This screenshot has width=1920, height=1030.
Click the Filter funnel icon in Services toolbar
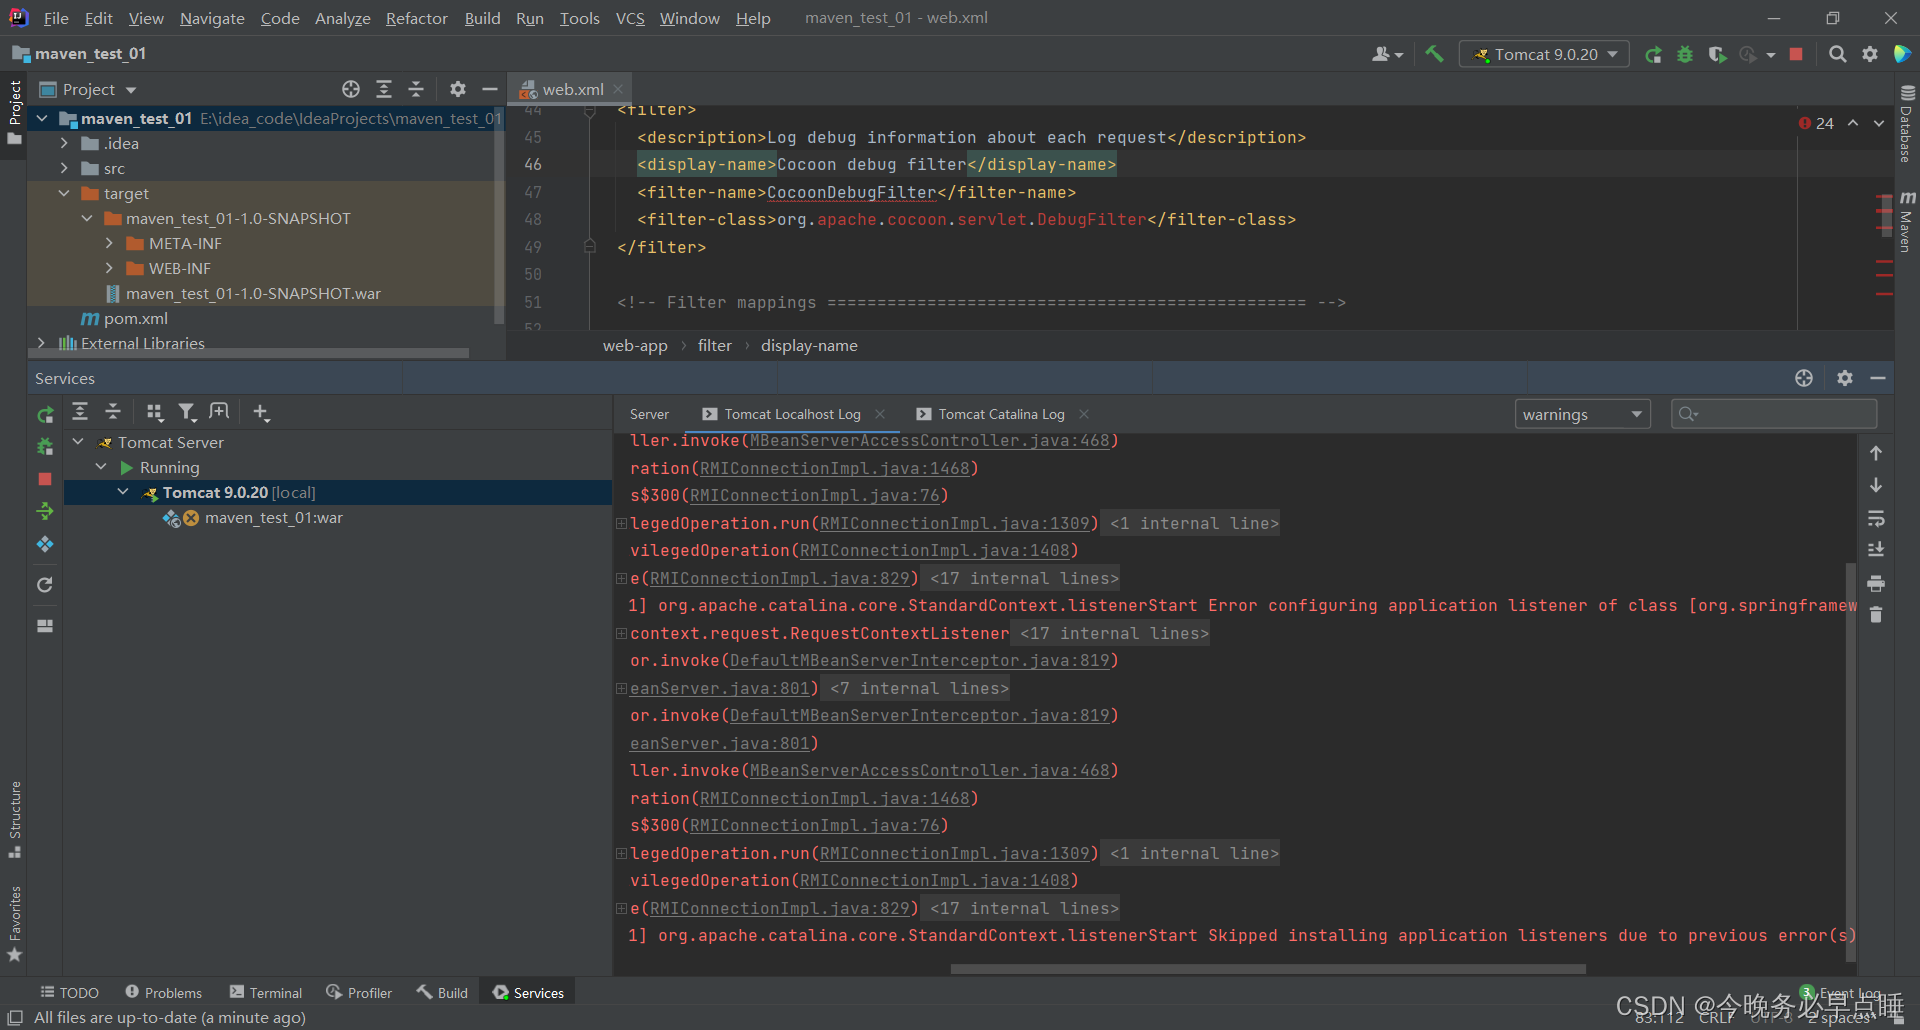pyautogui.click(x=187, y=412)
